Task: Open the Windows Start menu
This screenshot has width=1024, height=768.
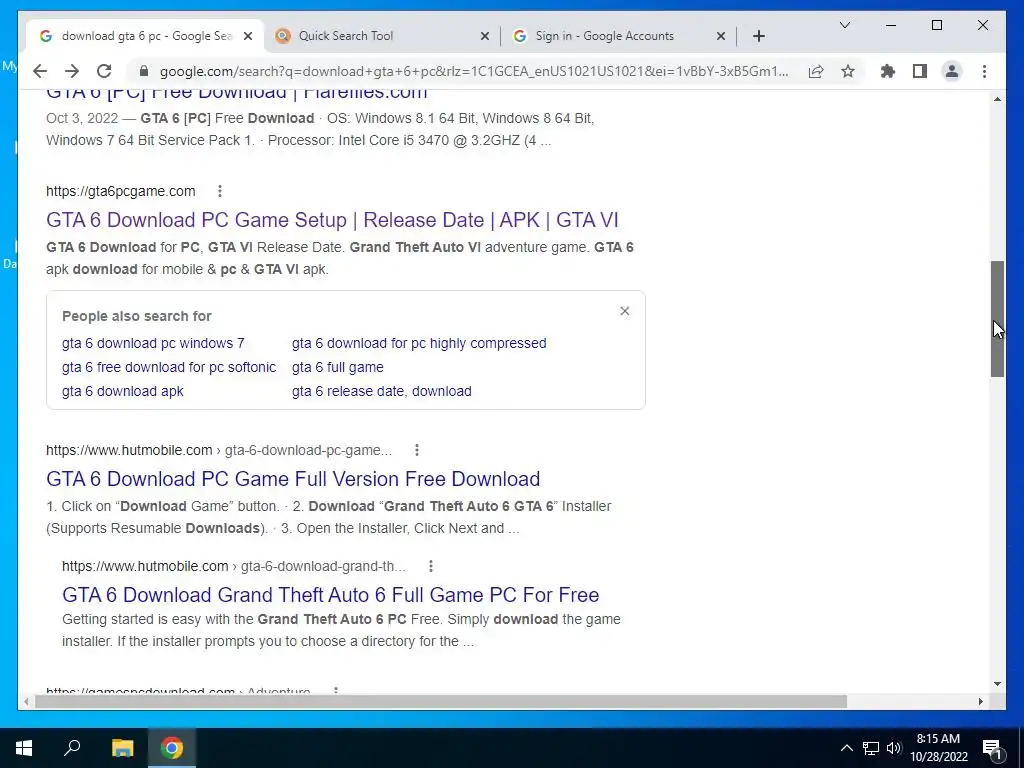Action: click(24, 748)
